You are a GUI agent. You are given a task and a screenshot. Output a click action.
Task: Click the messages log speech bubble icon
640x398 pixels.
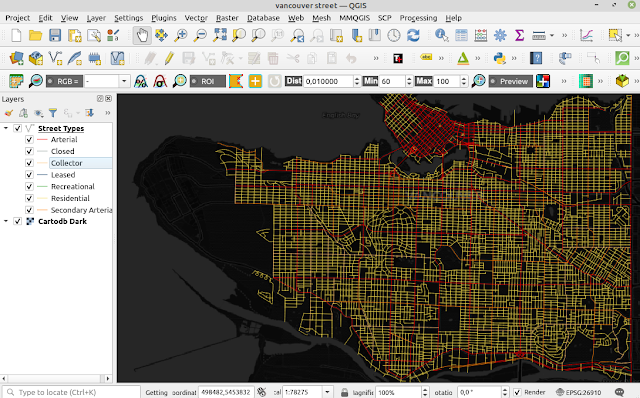point(619,392)
